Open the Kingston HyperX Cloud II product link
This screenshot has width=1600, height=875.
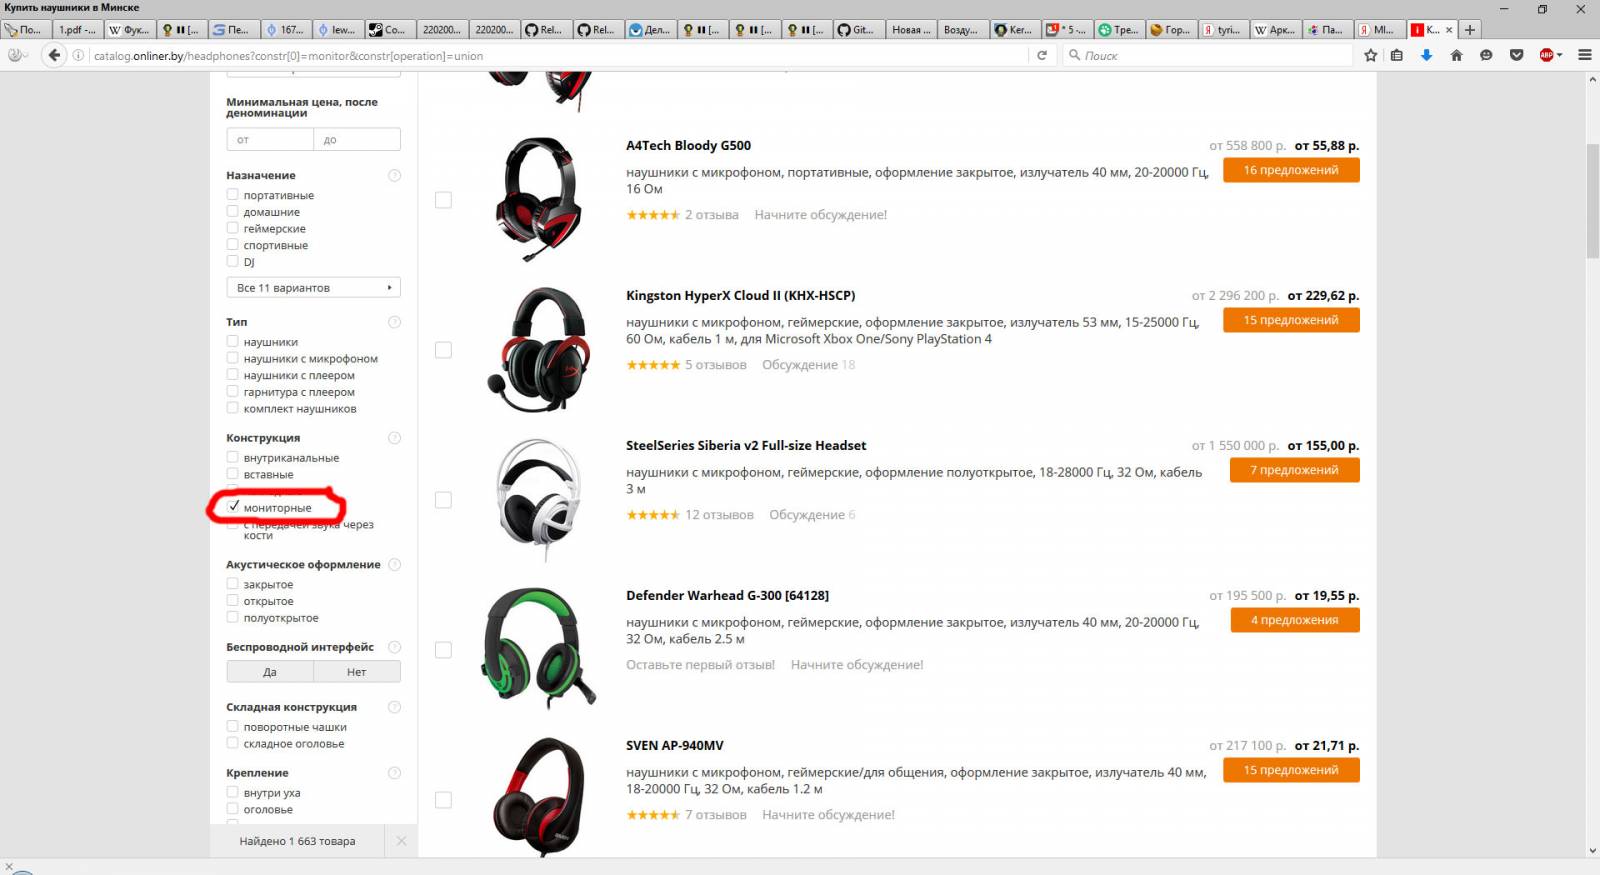(x=740, y=295)
